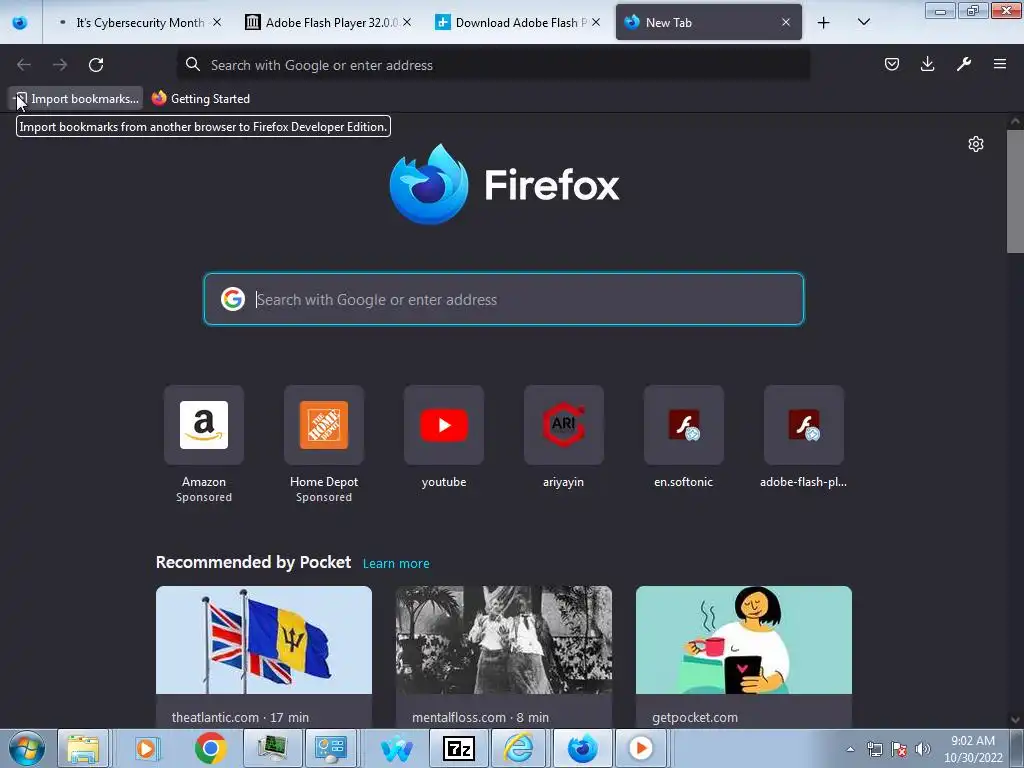This screenshot has width=1024, height=768.
Task: Open the blue W app on the taskbar
Action: click(396, 748)
